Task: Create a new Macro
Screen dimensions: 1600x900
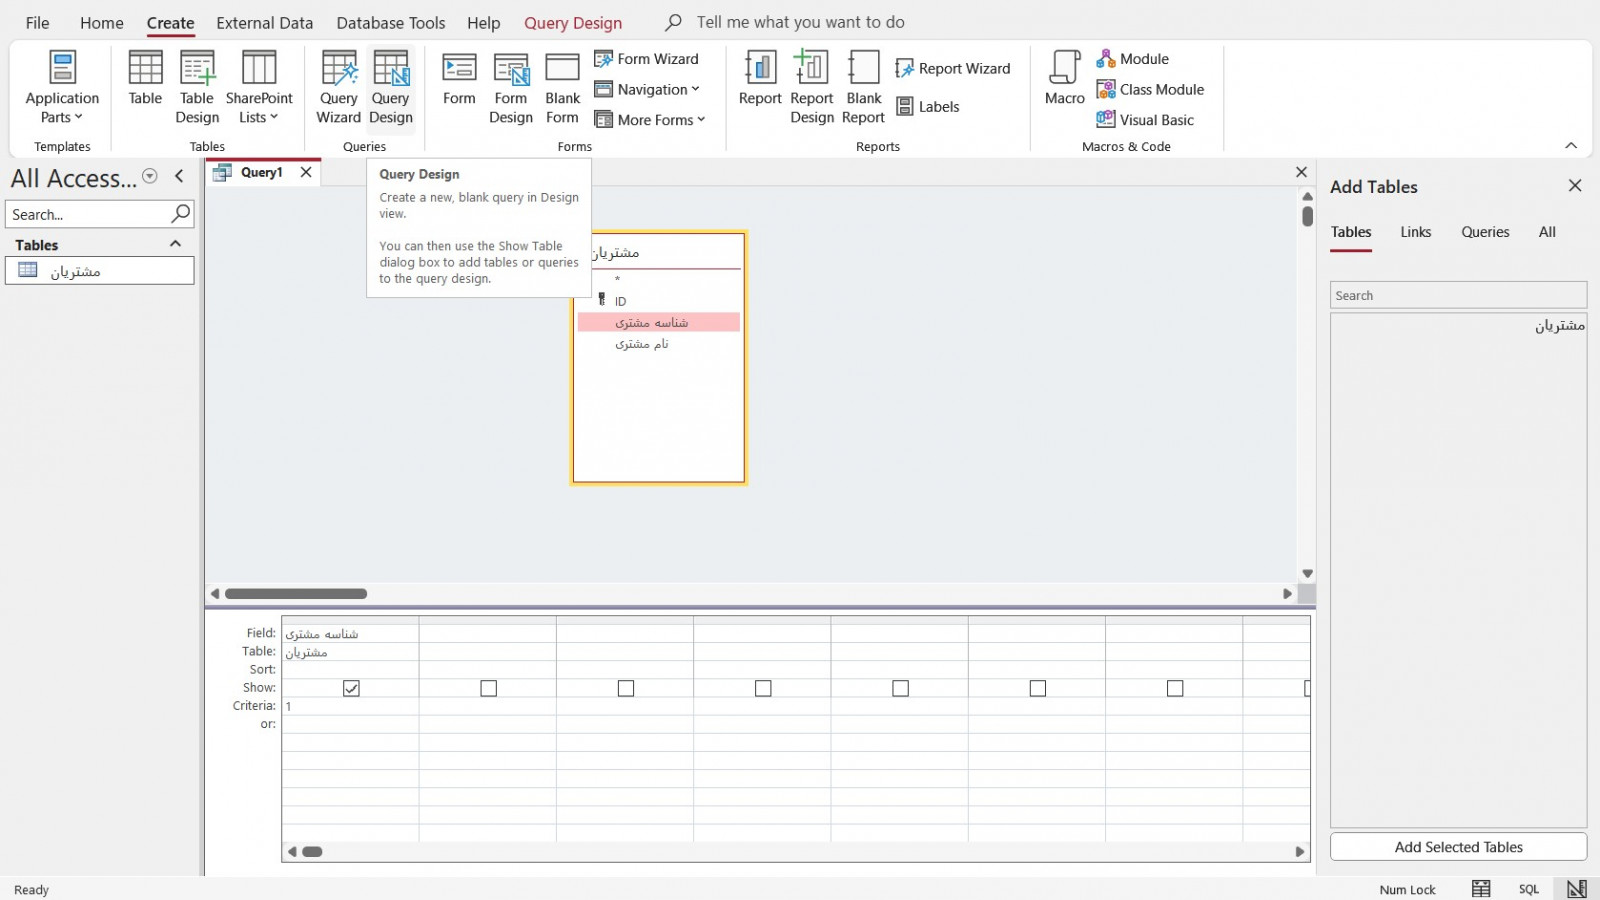Action: tap(1065, 80)
